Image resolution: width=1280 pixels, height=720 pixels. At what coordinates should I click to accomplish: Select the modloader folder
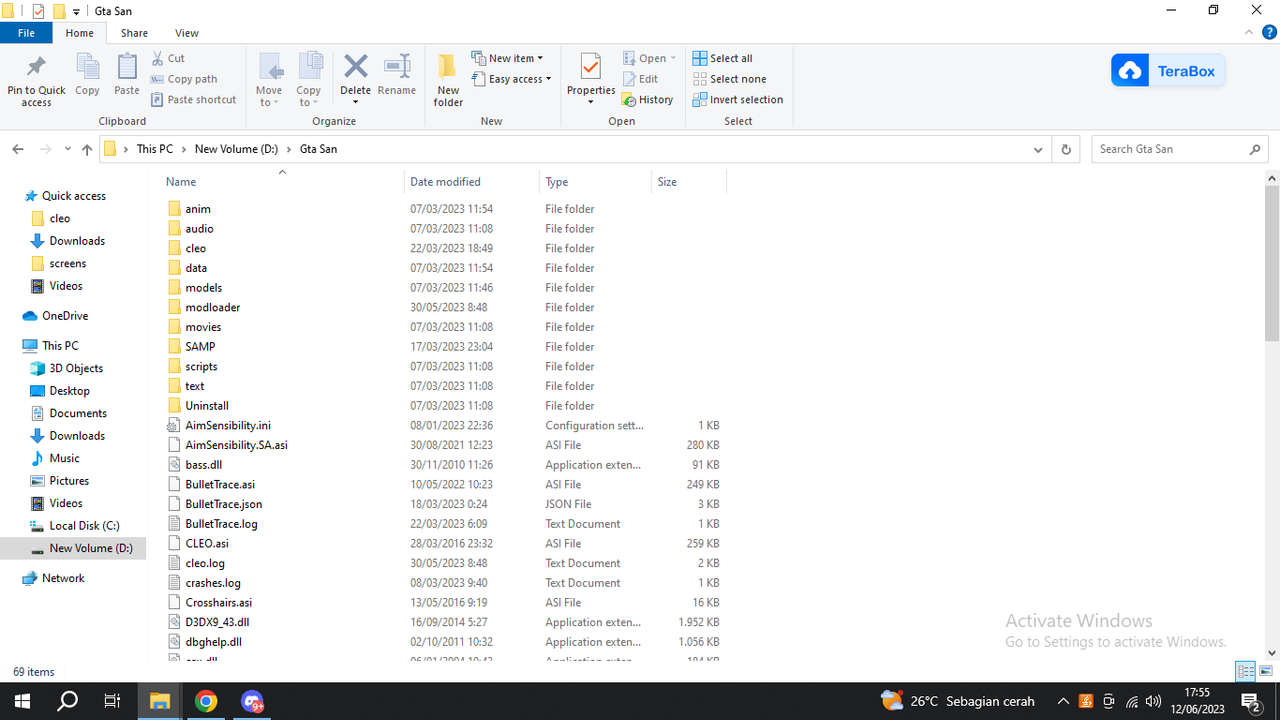(212, 307)
